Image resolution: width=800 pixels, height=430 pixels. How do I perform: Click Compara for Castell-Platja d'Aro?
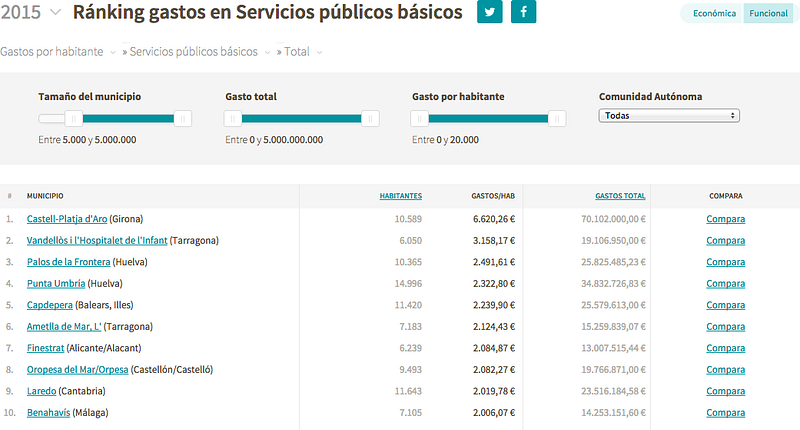pyautogui.click(x=726, y=219)
